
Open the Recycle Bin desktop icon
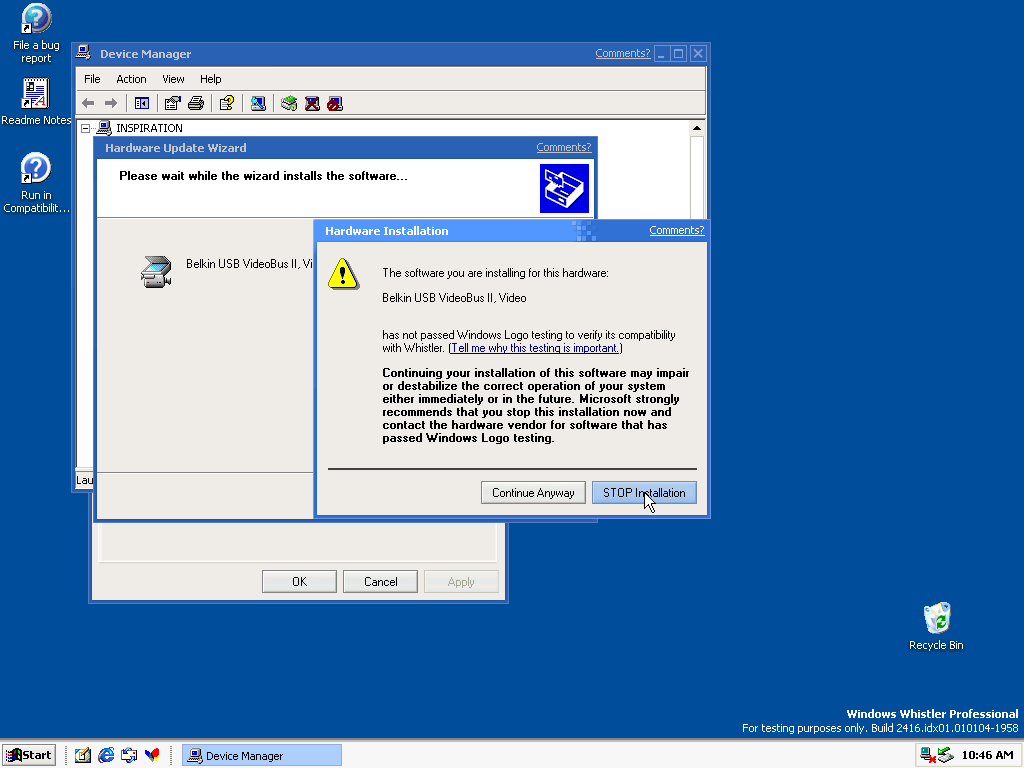[937, 620]
